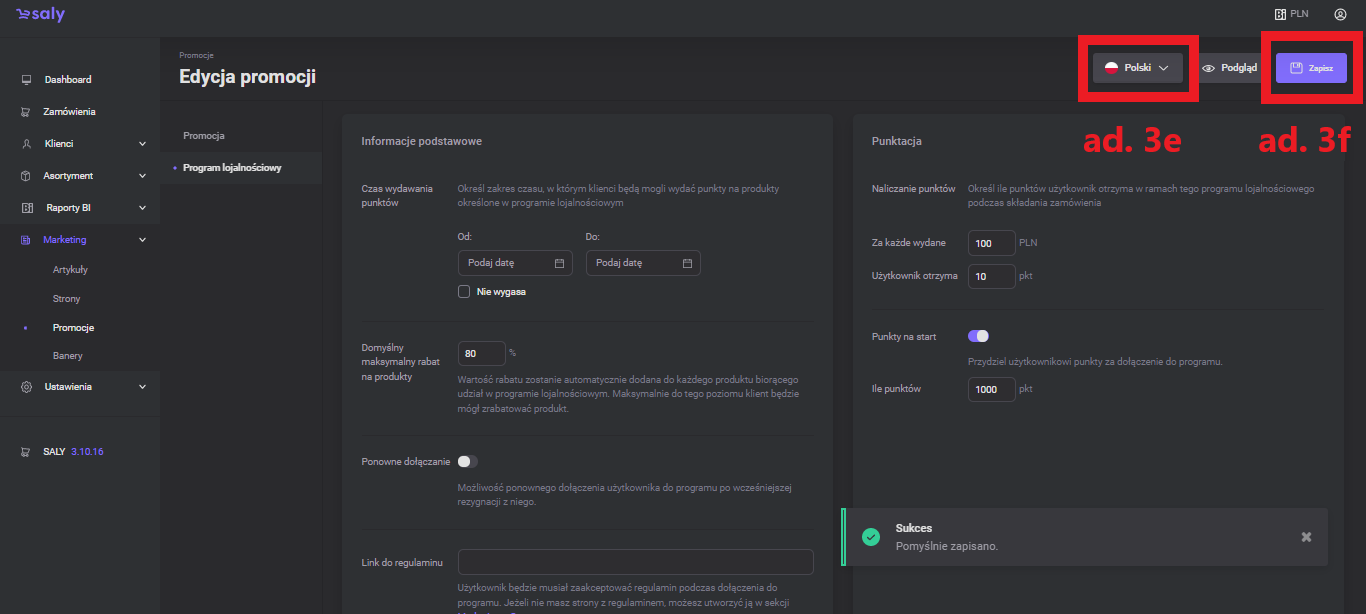Image resolution: width=1366 pixels, height=614 pixels.
Task: Click the Zamówienia cart icon
Action: (x=26, y=112)
